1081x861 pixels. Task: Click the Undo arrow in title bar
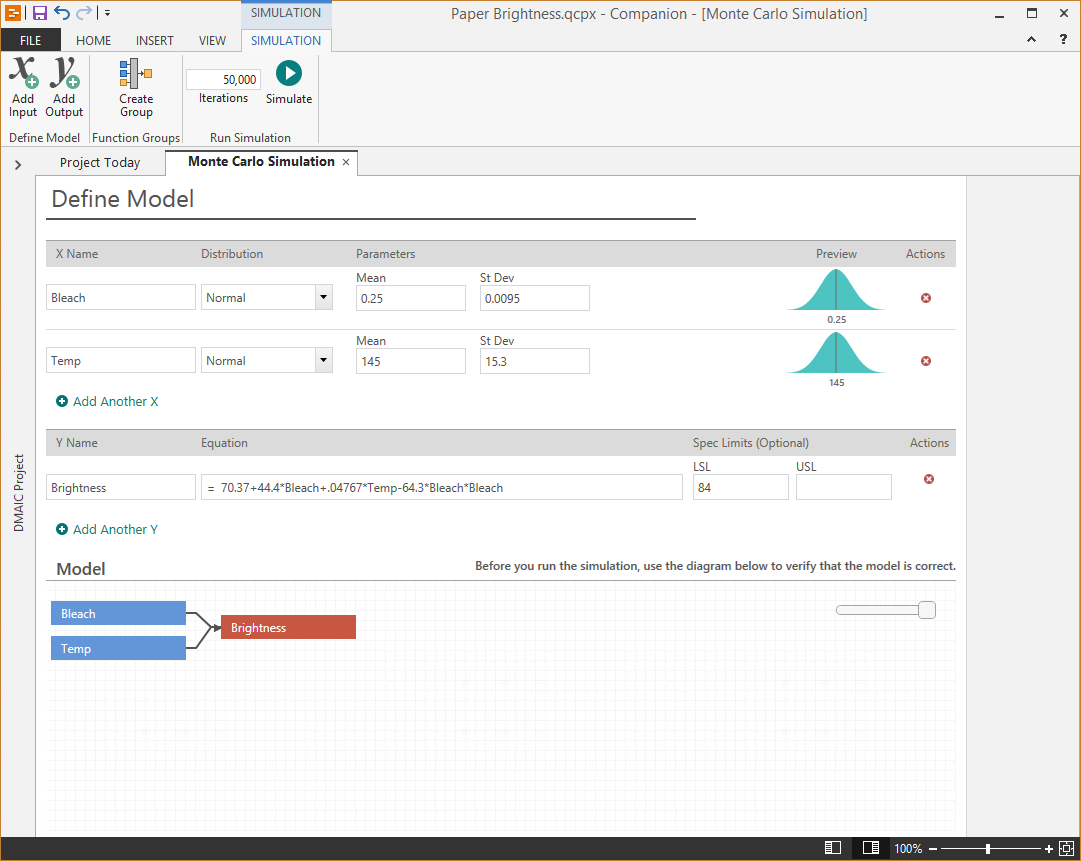[61, 13]
